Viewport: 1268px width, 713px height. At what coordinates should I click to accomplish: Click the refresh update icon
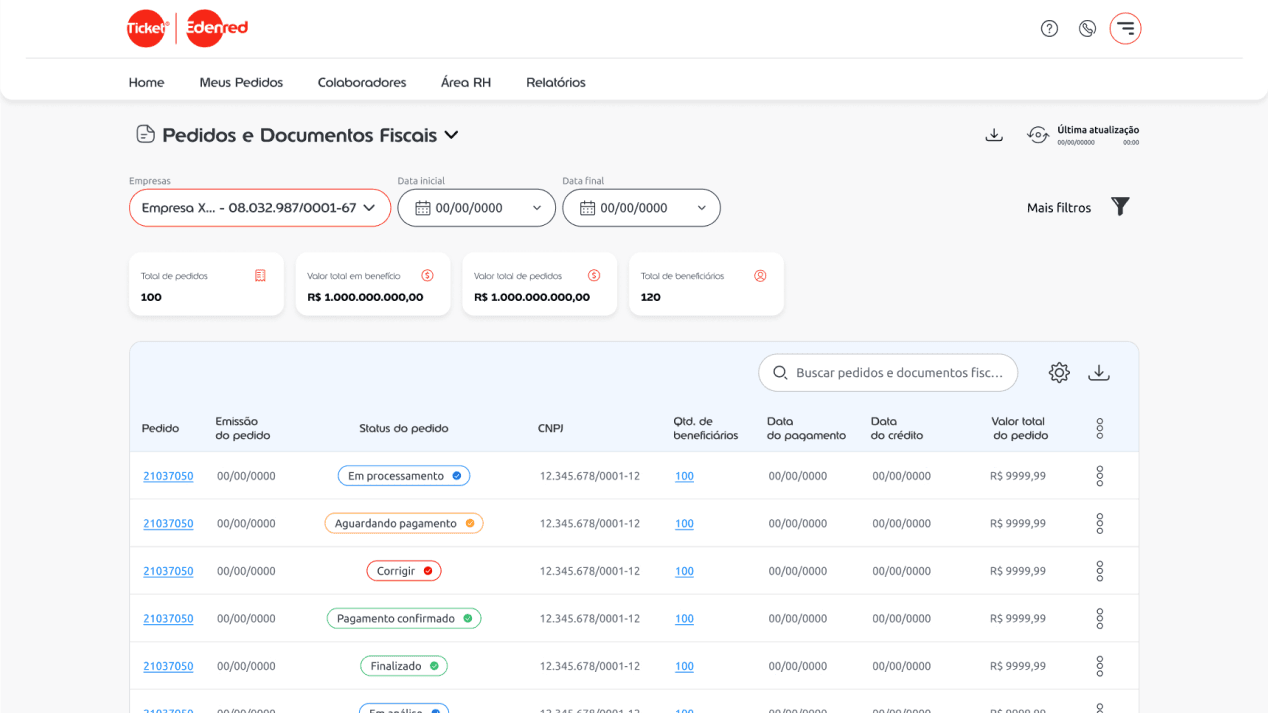pyautogui.click(x=1038, y=135)
